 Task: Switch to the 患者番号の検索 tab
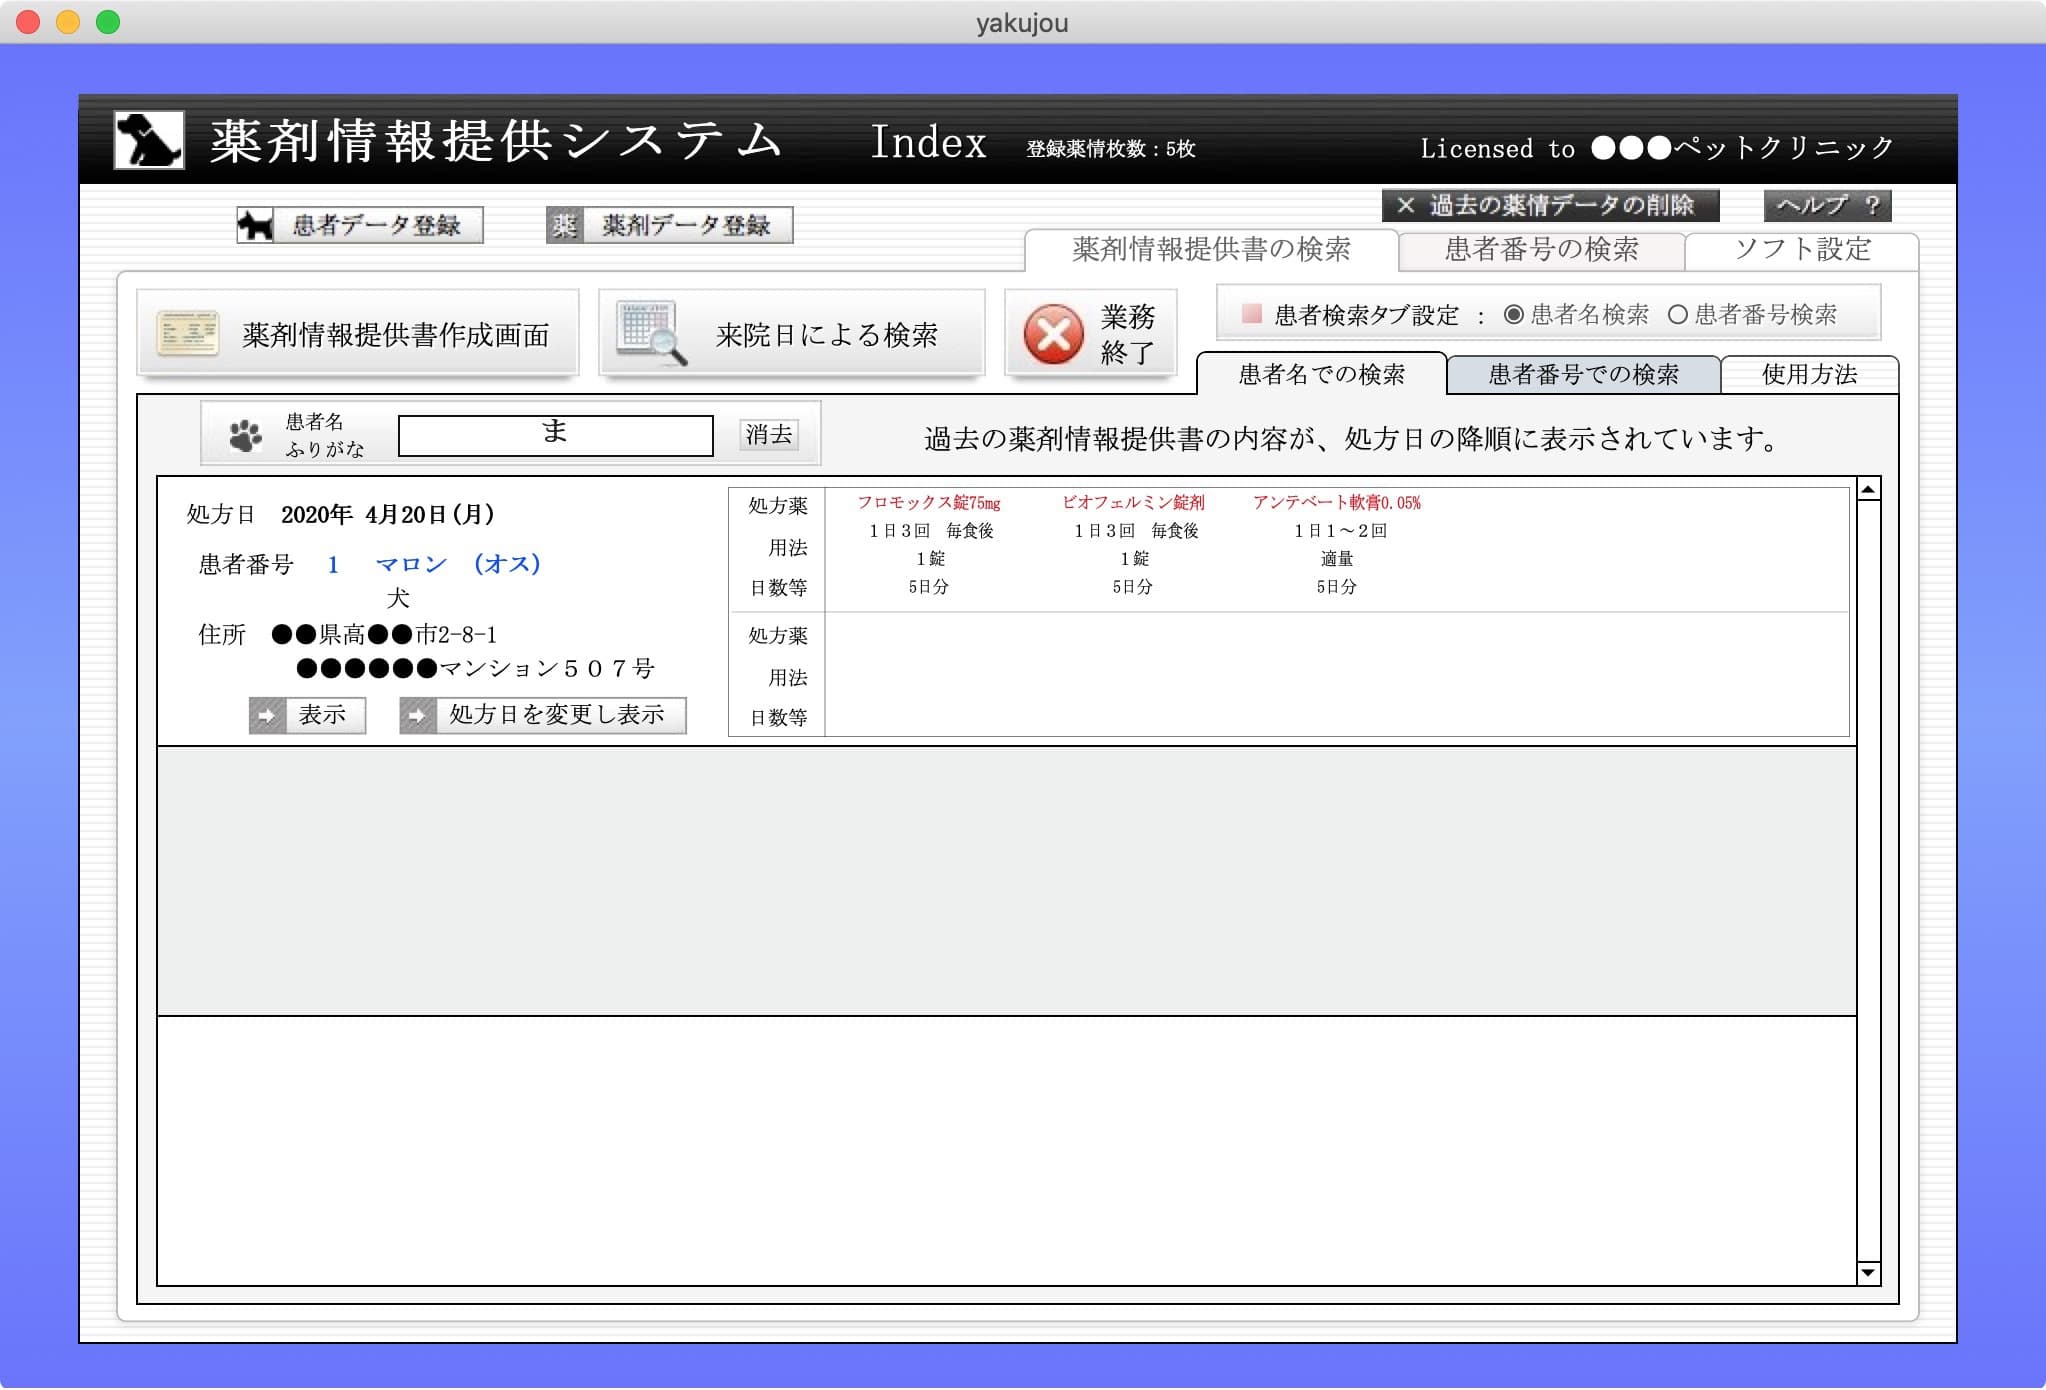[x=1541, y=250]
